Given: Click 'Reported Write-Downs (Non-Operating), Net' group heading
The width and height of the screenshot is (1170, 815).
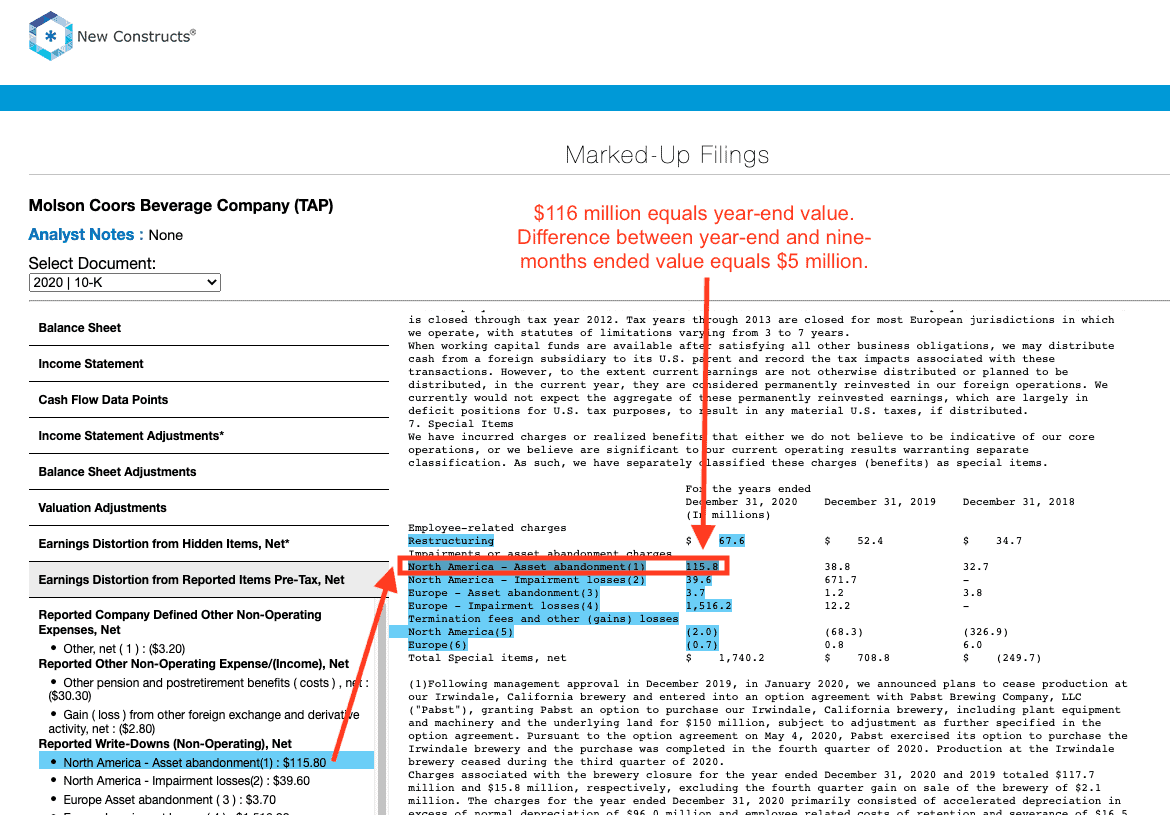Looking at the screenshot, I should 165,743.
